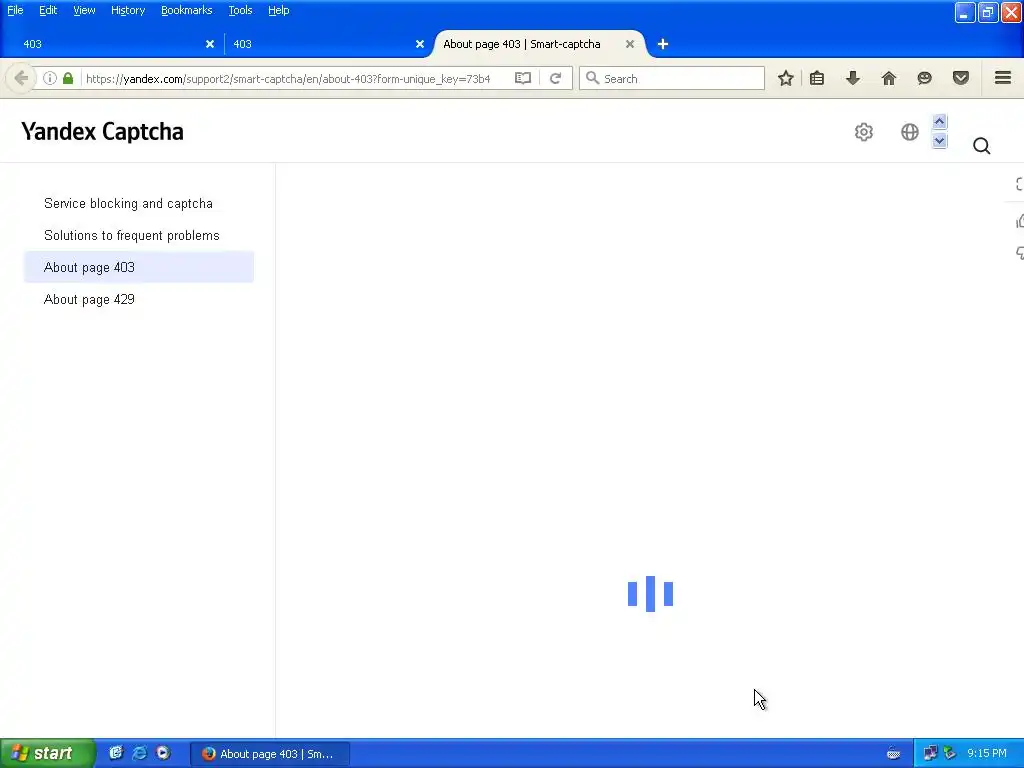Click the thumbs up feedback icon
Viewport: 1024px width, 768px height.
[x=1019, y=221]
